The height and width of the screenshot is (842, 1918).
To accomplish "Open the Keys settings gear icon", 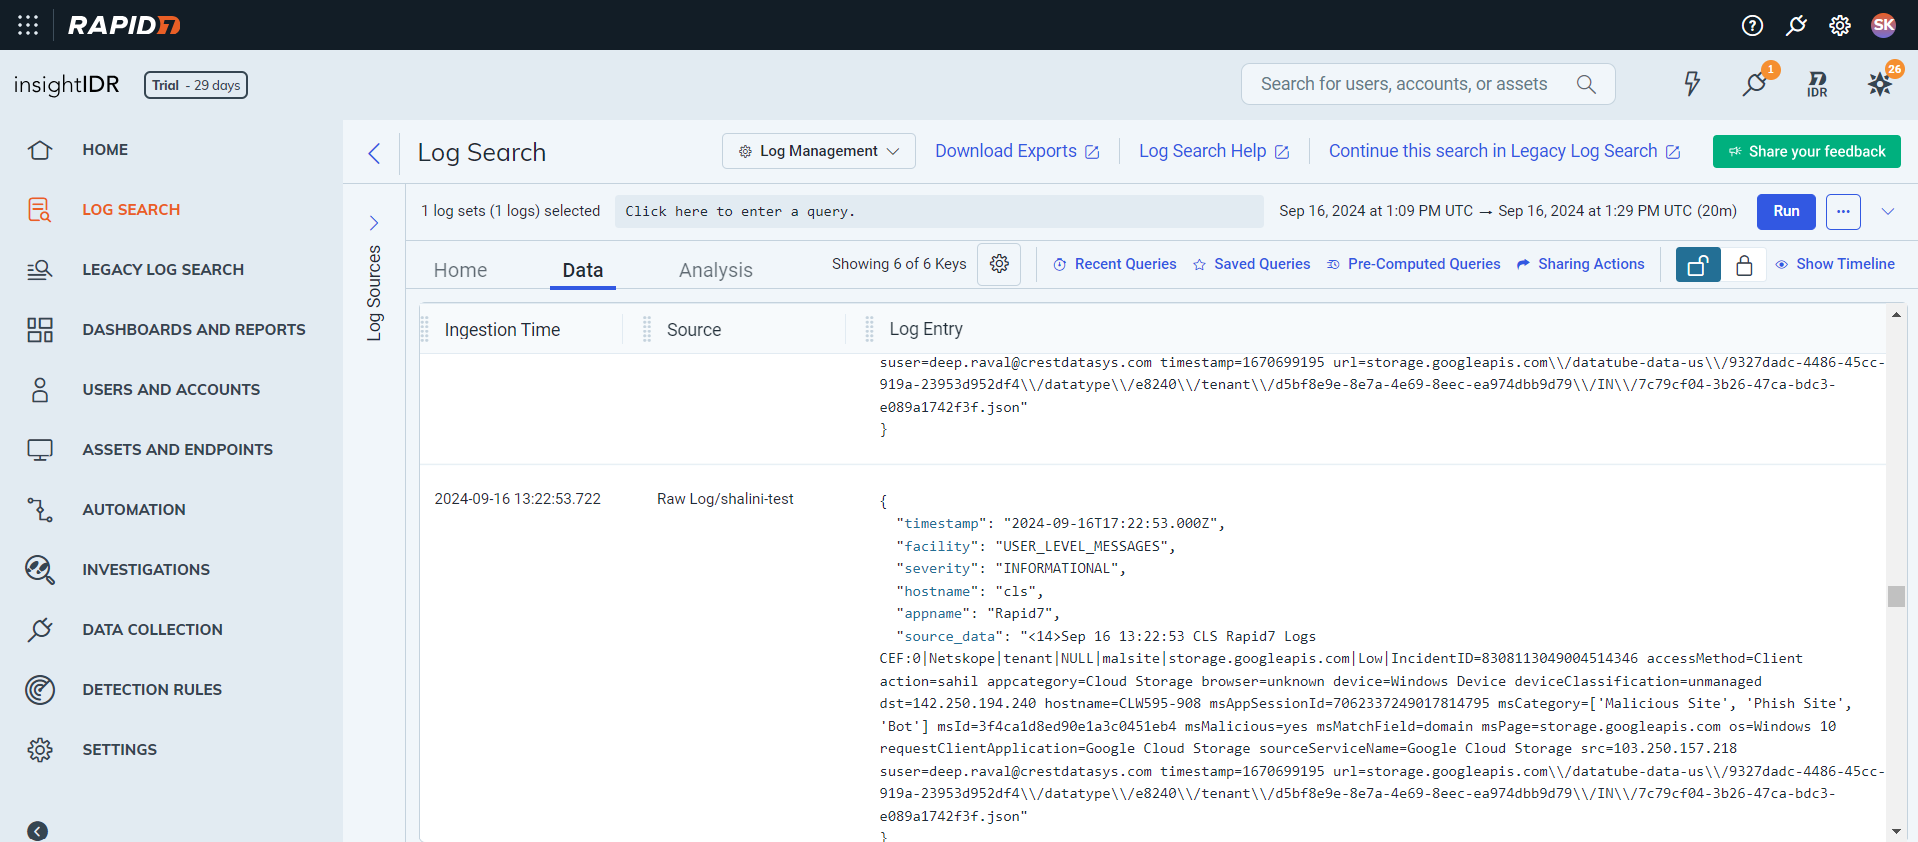I will [x=999, y=264].
